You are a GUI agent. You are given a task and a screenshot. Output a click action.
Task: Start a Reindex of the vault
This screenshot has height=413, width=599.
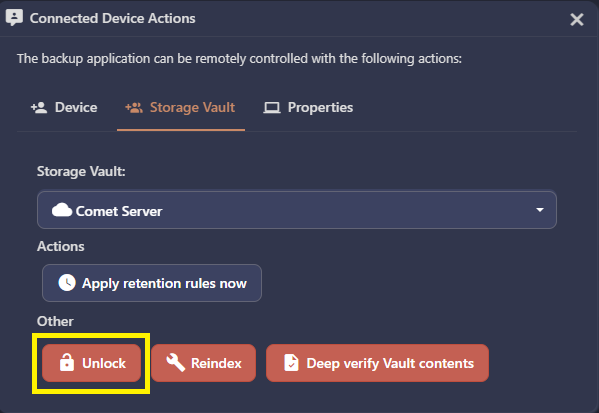[203, 363]
